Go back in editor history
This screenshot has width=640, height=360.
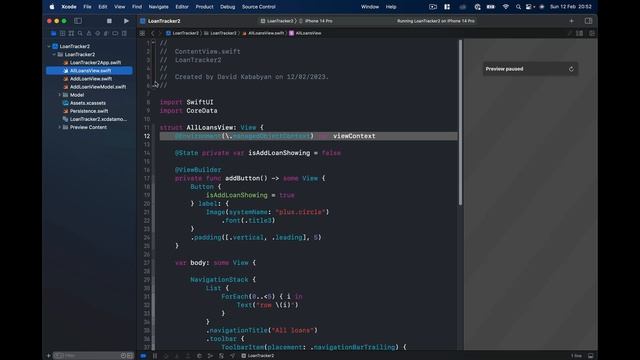tap(153, 33)
